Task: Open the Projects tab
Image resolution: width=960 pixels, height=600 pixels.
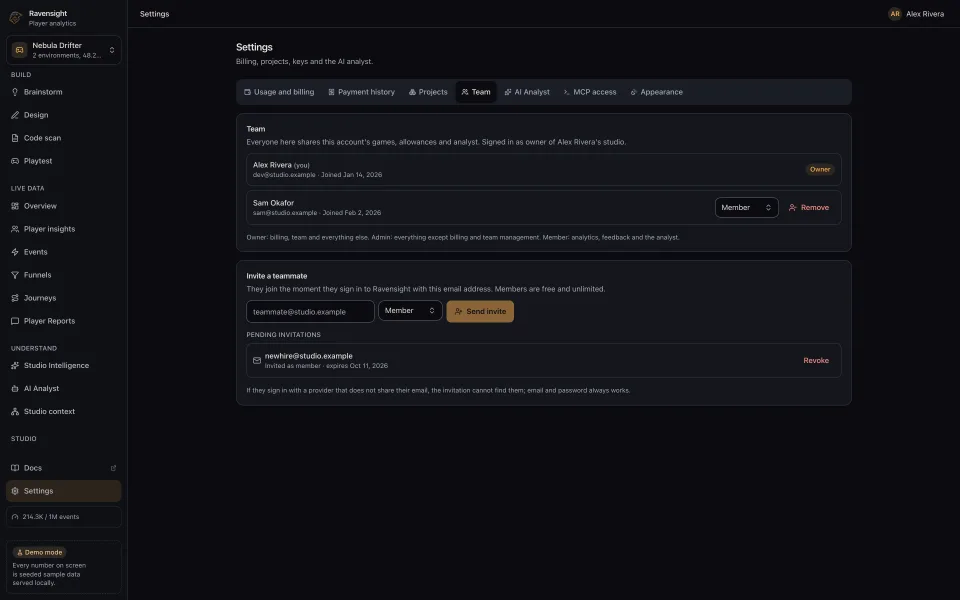Action: tap(428, 92)
